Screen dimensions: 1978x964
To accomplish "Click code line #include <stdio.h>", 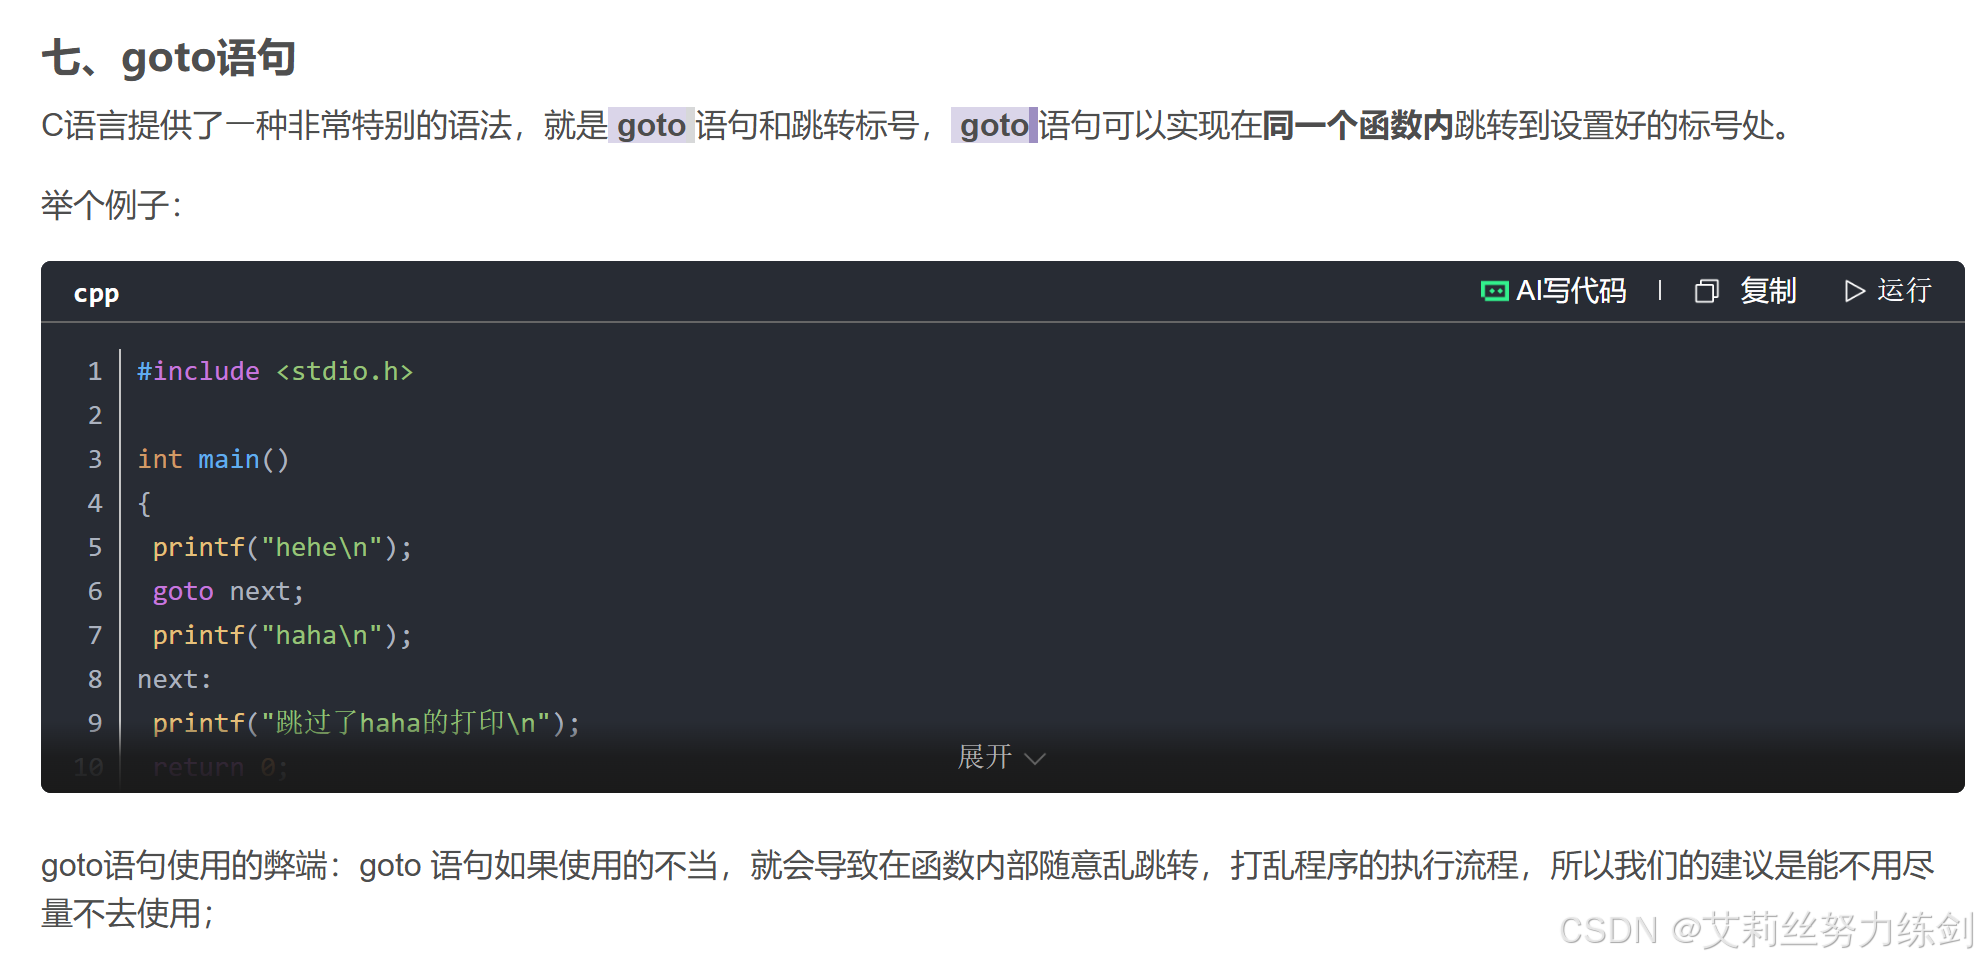I will (275, 371).
